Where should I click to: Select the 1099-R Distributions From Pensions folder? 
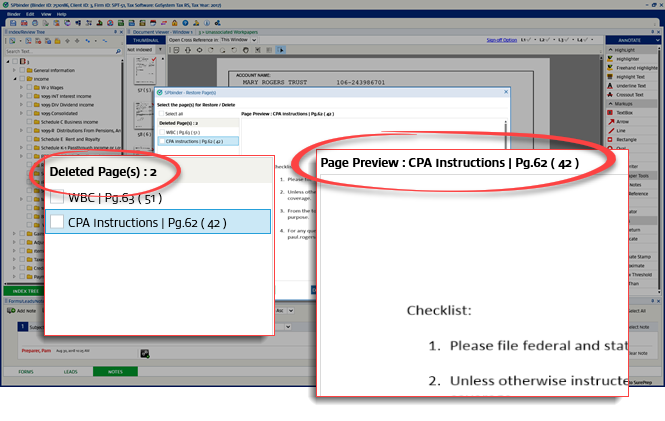tap(81, 131)
